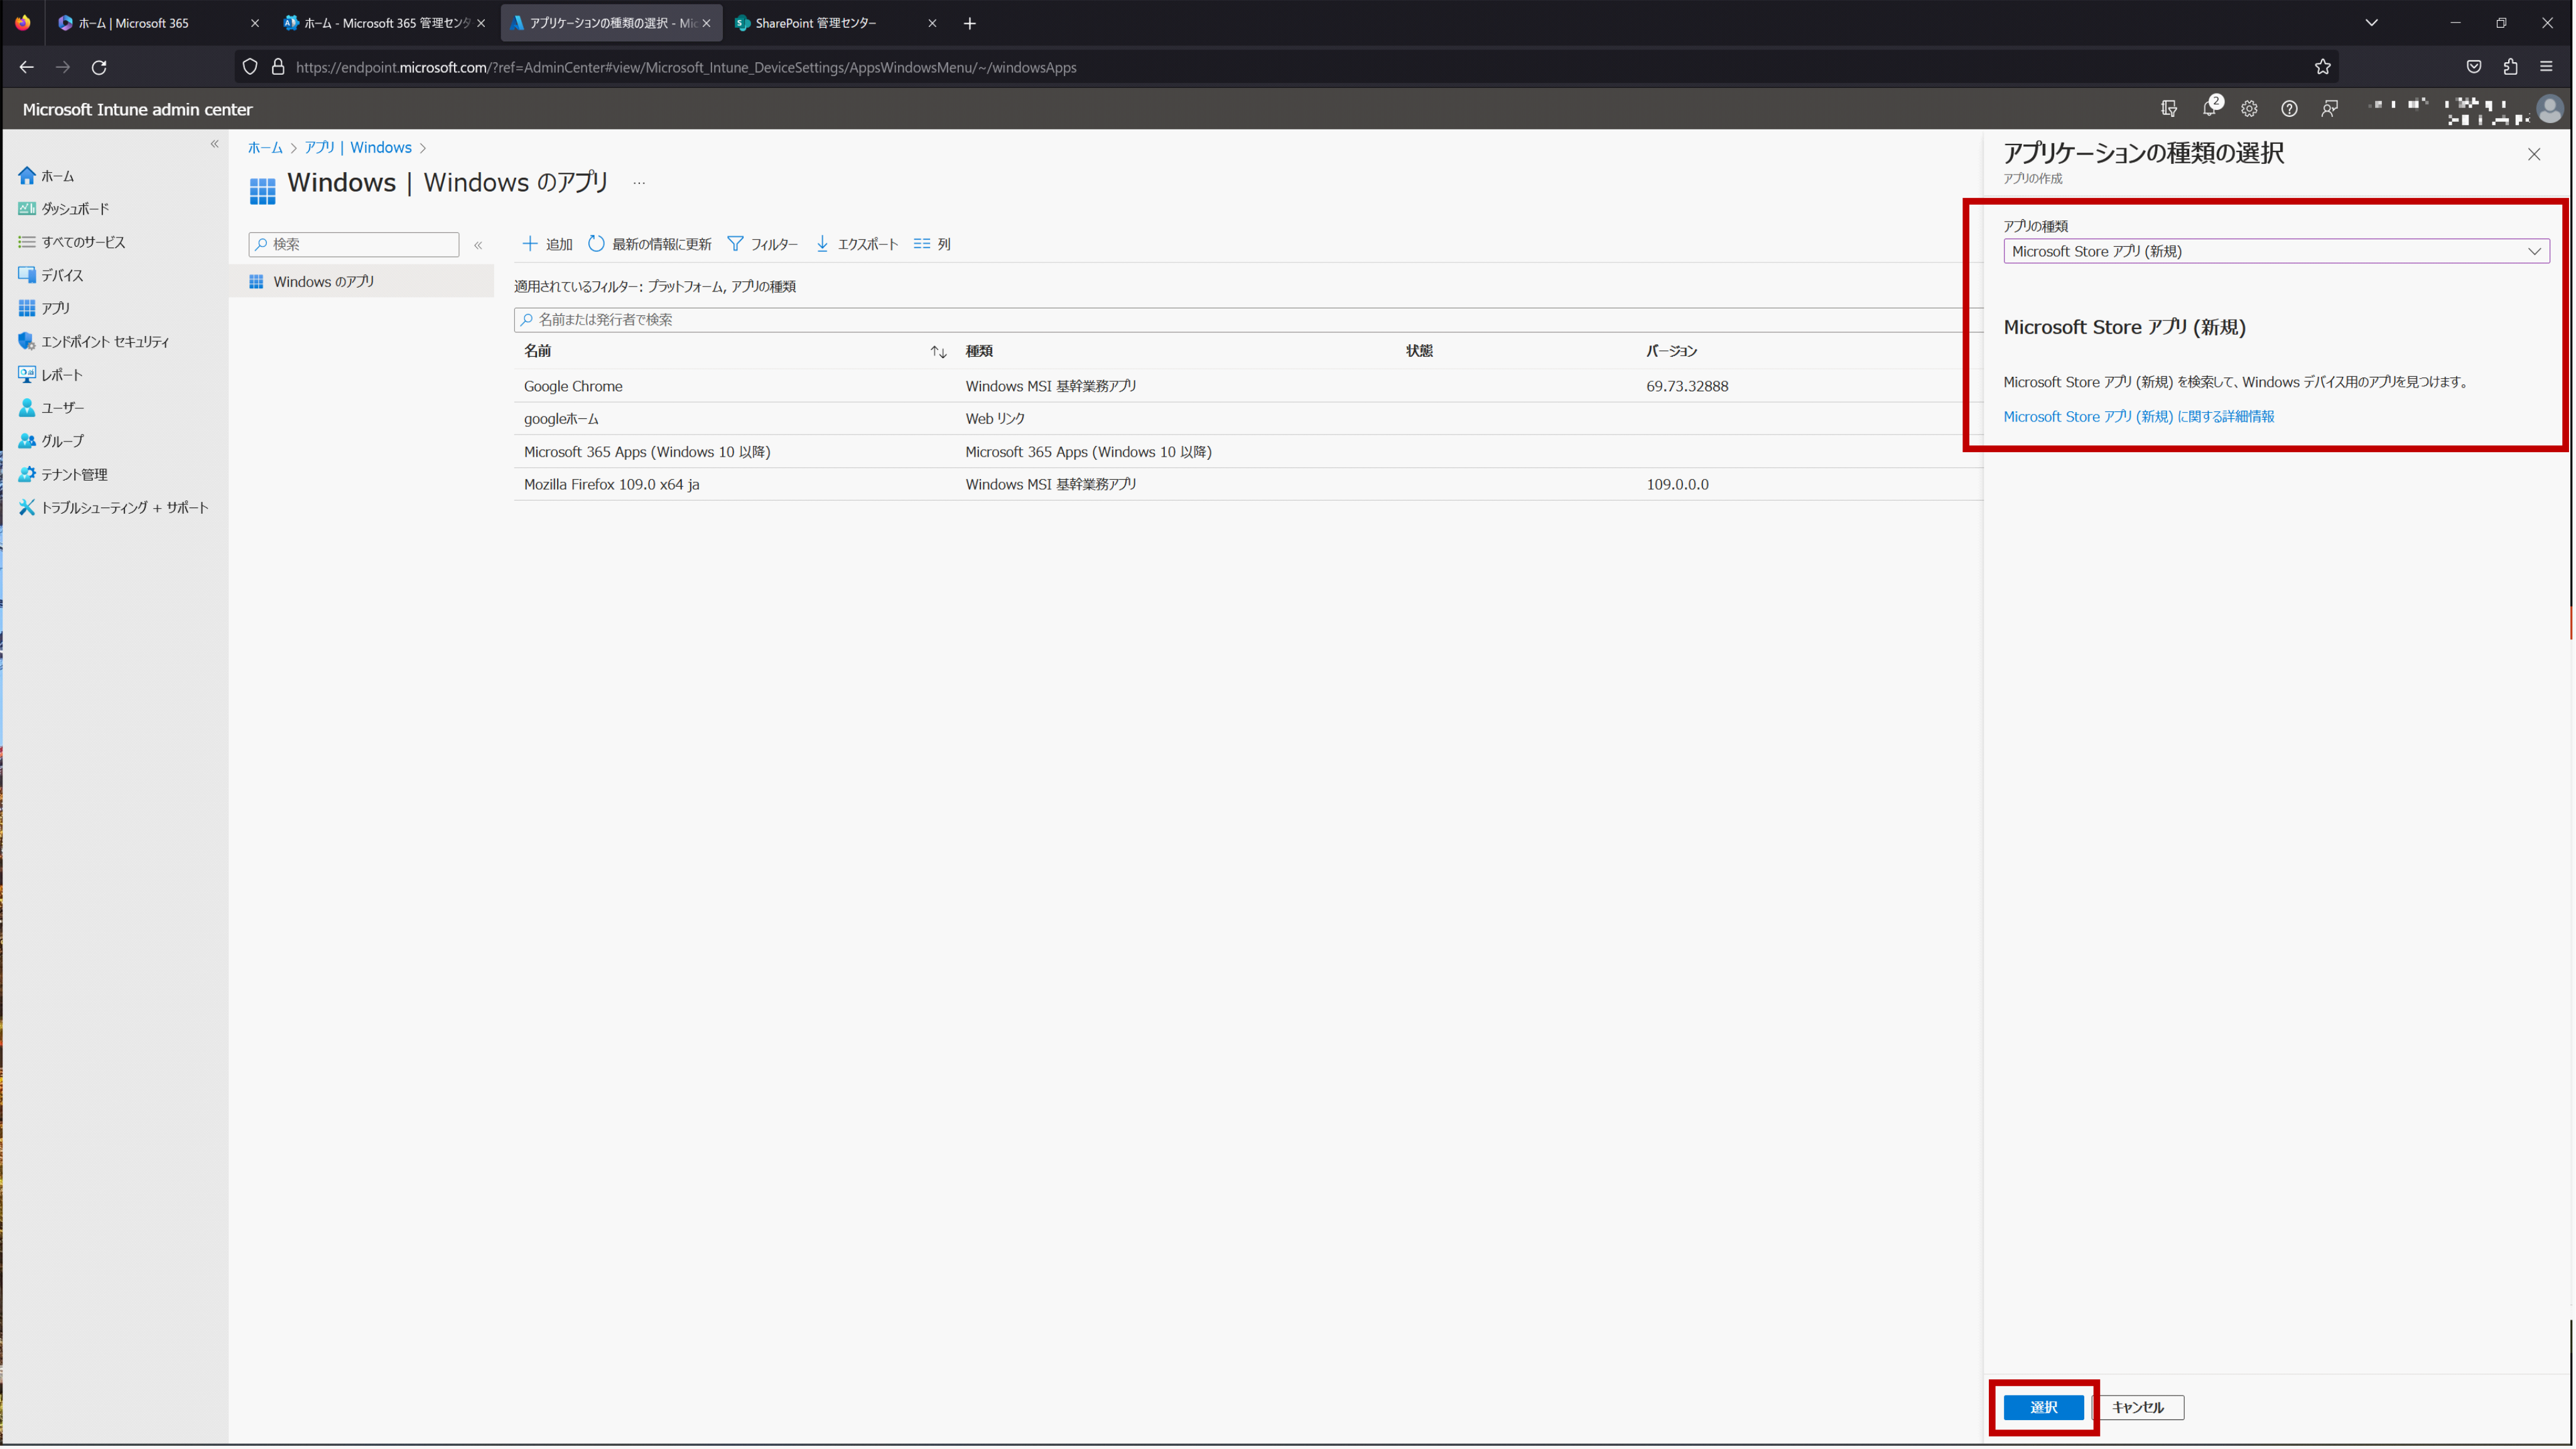Click 最新の情報に更新 refresh button

pyautogui.click(x=649, y=244)
